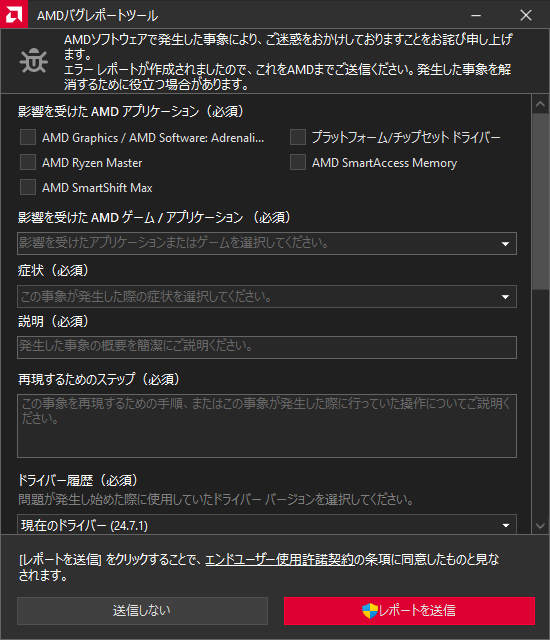Click the shield icon on レポートを送信 button
This screenshot has width=550, height=640.
[x=370, y=611]
